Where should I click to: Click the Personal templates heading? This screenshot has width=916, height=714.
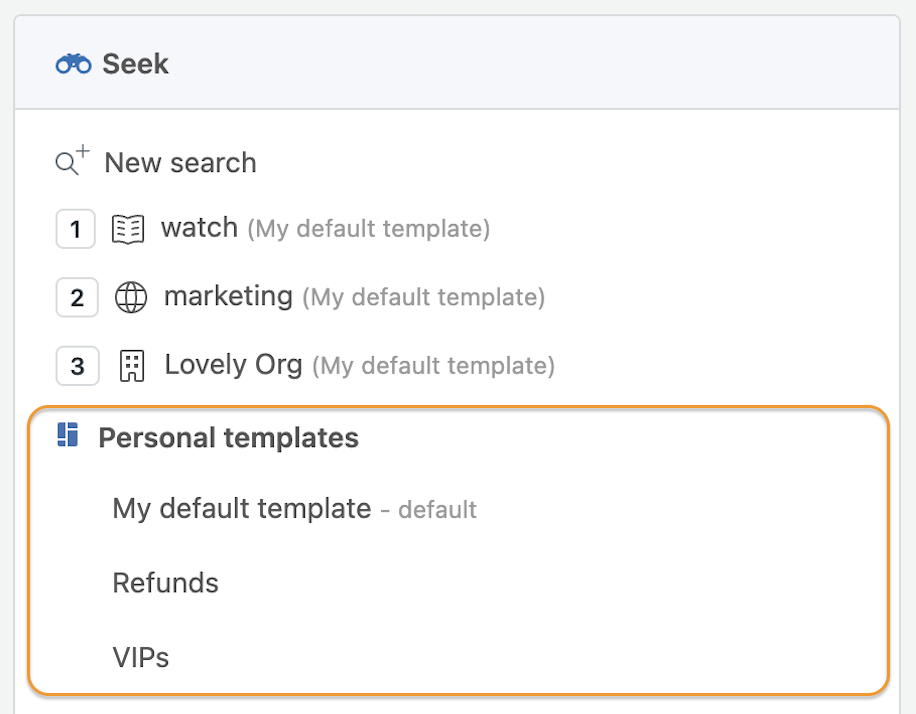coord(228,438)
